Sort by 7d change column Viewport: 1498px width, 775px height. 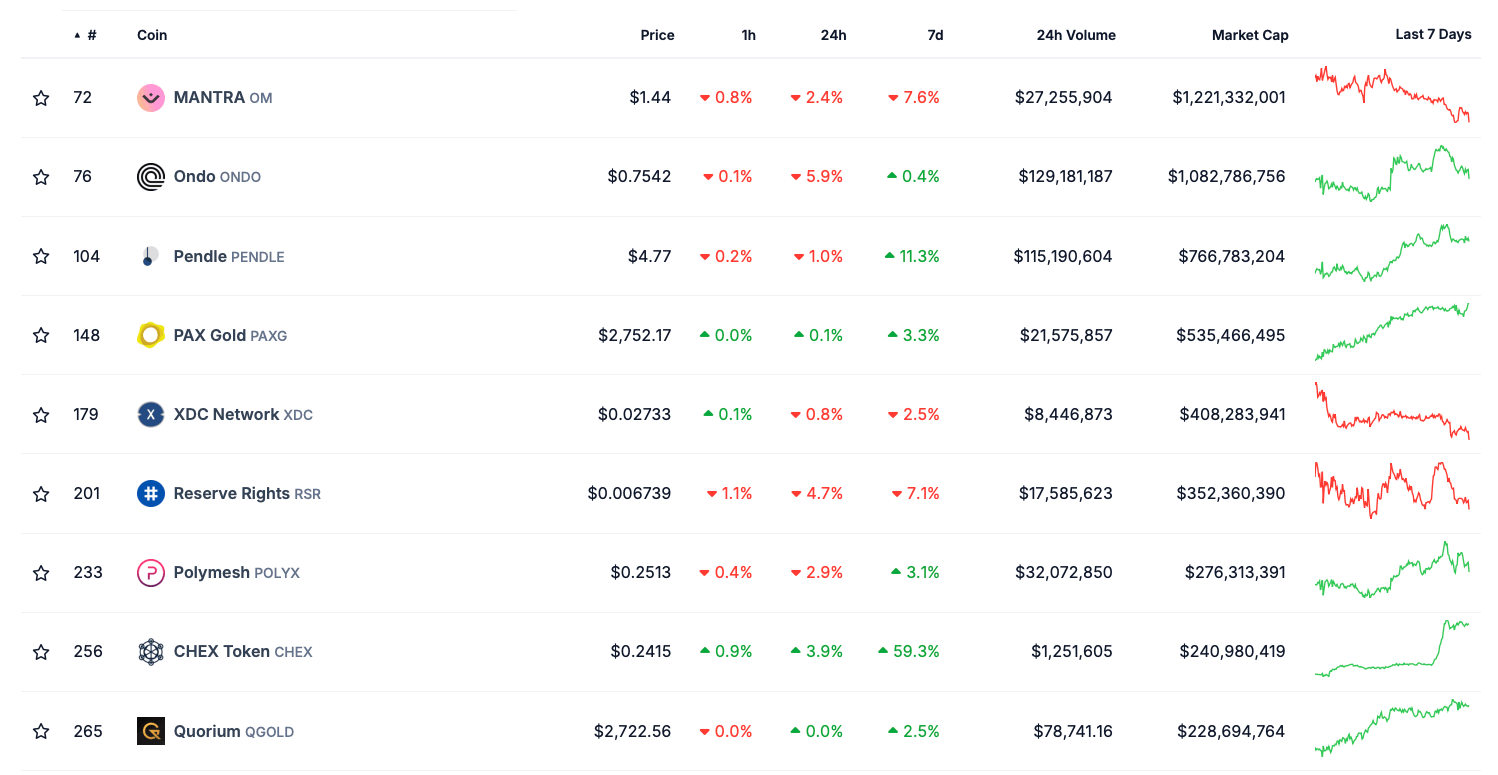(x=935, y=35)
